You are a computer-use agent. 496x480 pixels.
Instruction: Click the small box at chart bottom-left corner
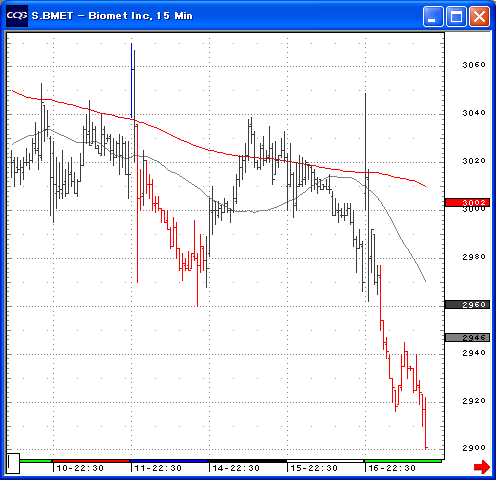[13, 463]
